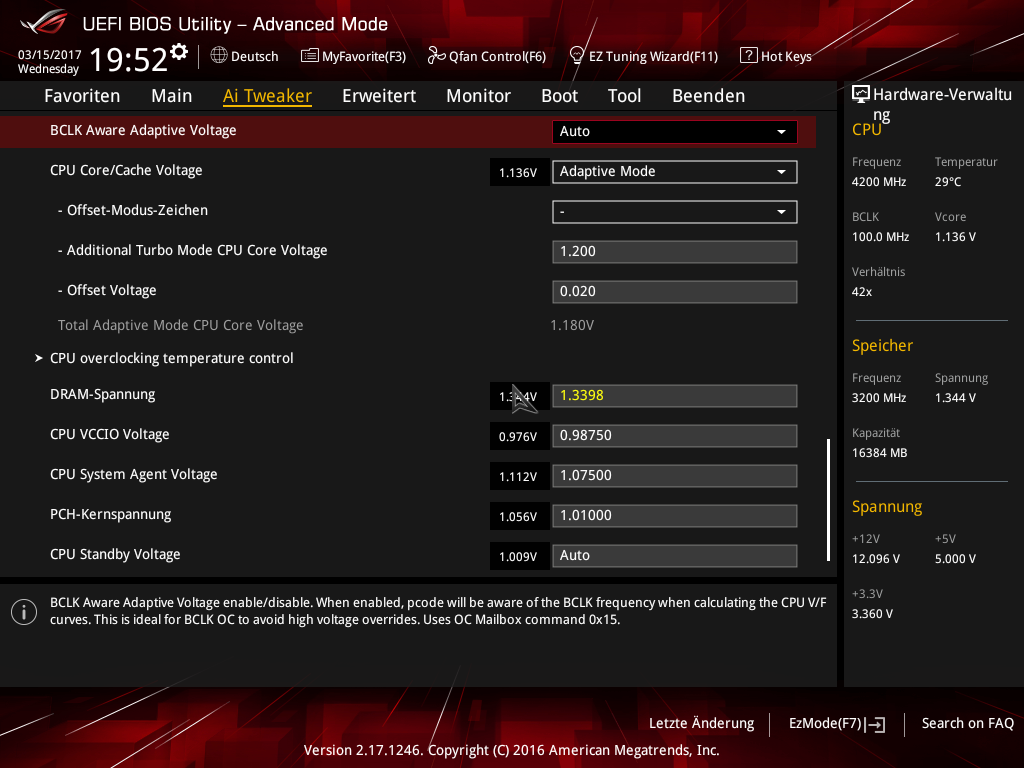
Task: Click BCLK Aware Adaptive Voltage label
Action: tap(143, 130)
